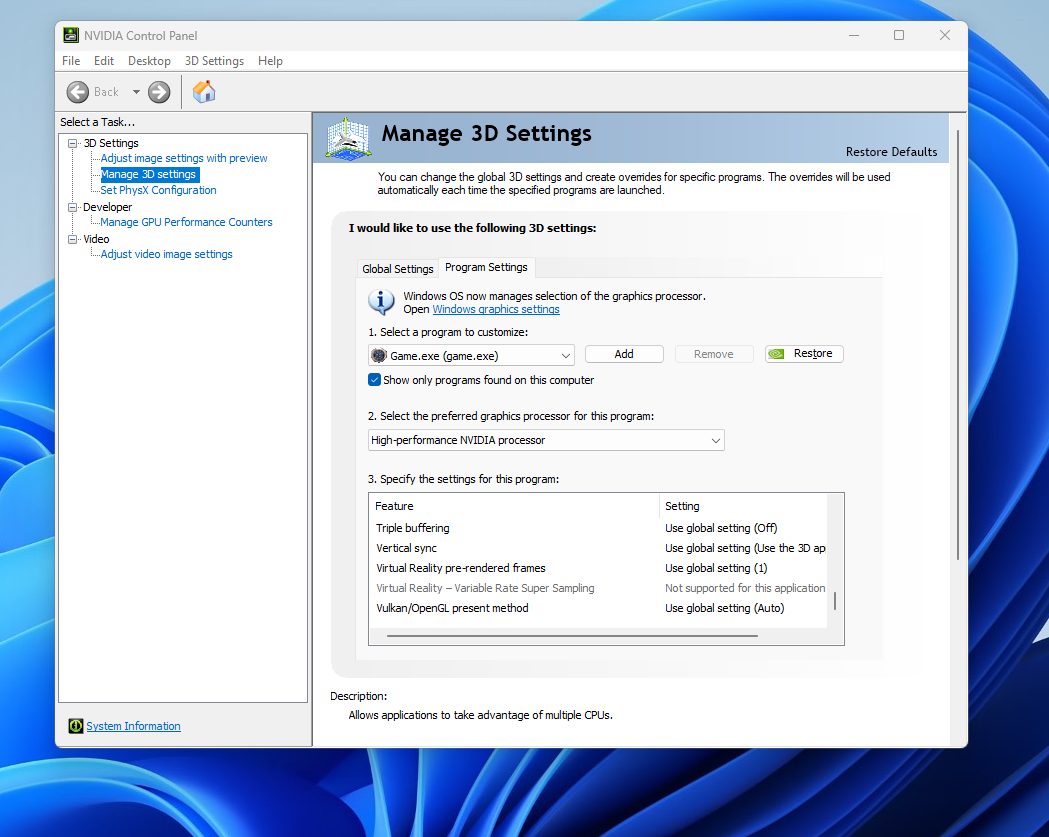Viewport: 1049px width, 837px height.
Task: Click the info bubble icon beside Windows OS notice
Action: 381,302
